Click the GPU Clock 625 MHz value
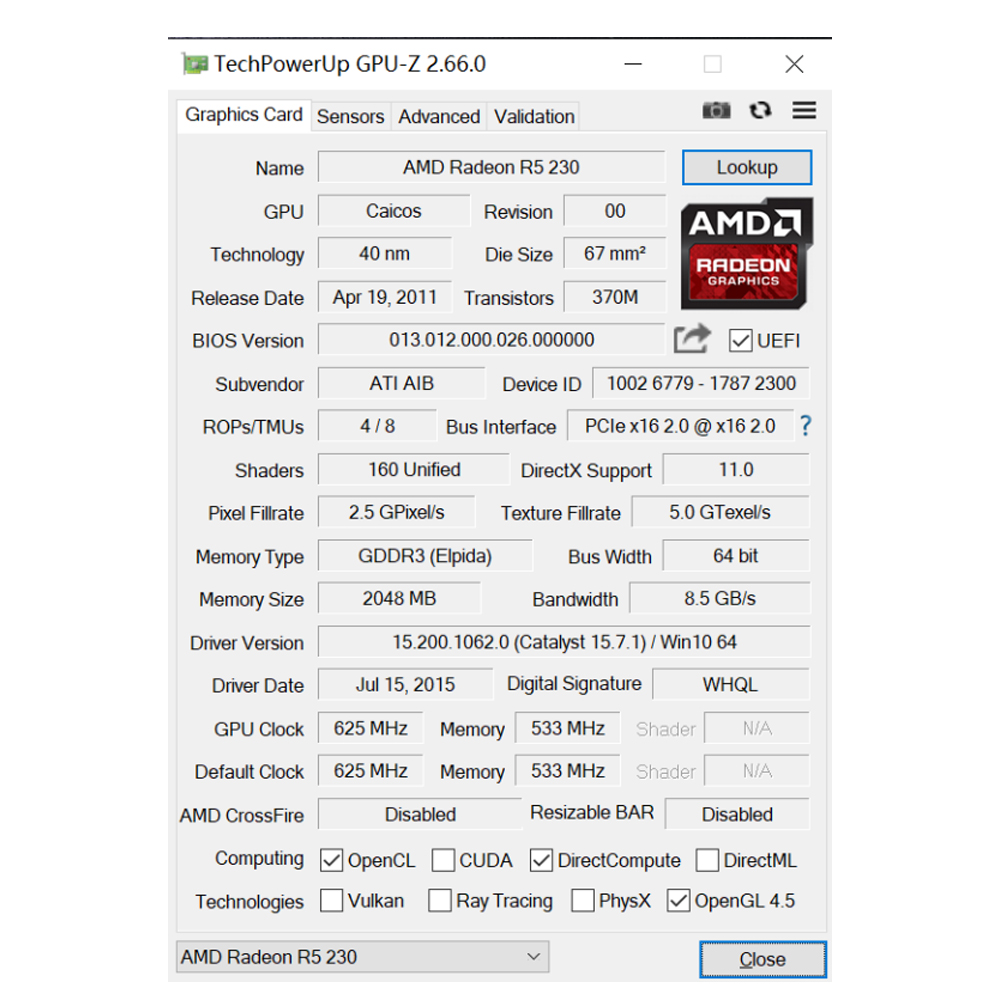The height and width of the screenshot is (1000, 1000). 371,728
